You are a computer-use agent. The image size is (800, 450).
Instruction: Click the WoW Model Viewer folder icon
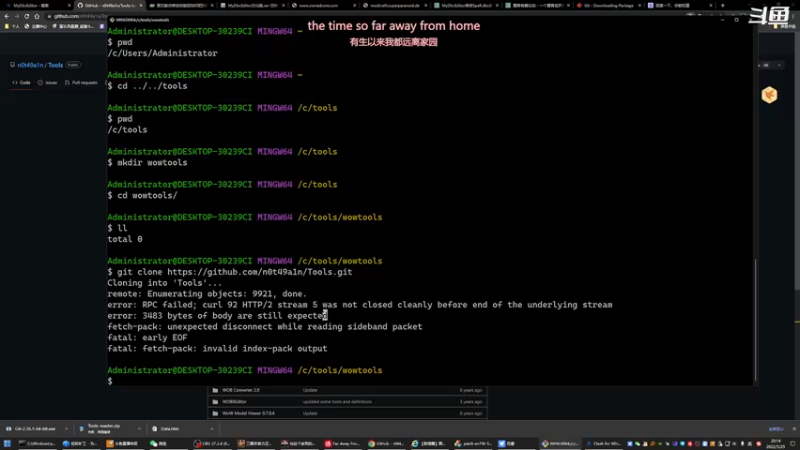(x=215, y=413)
